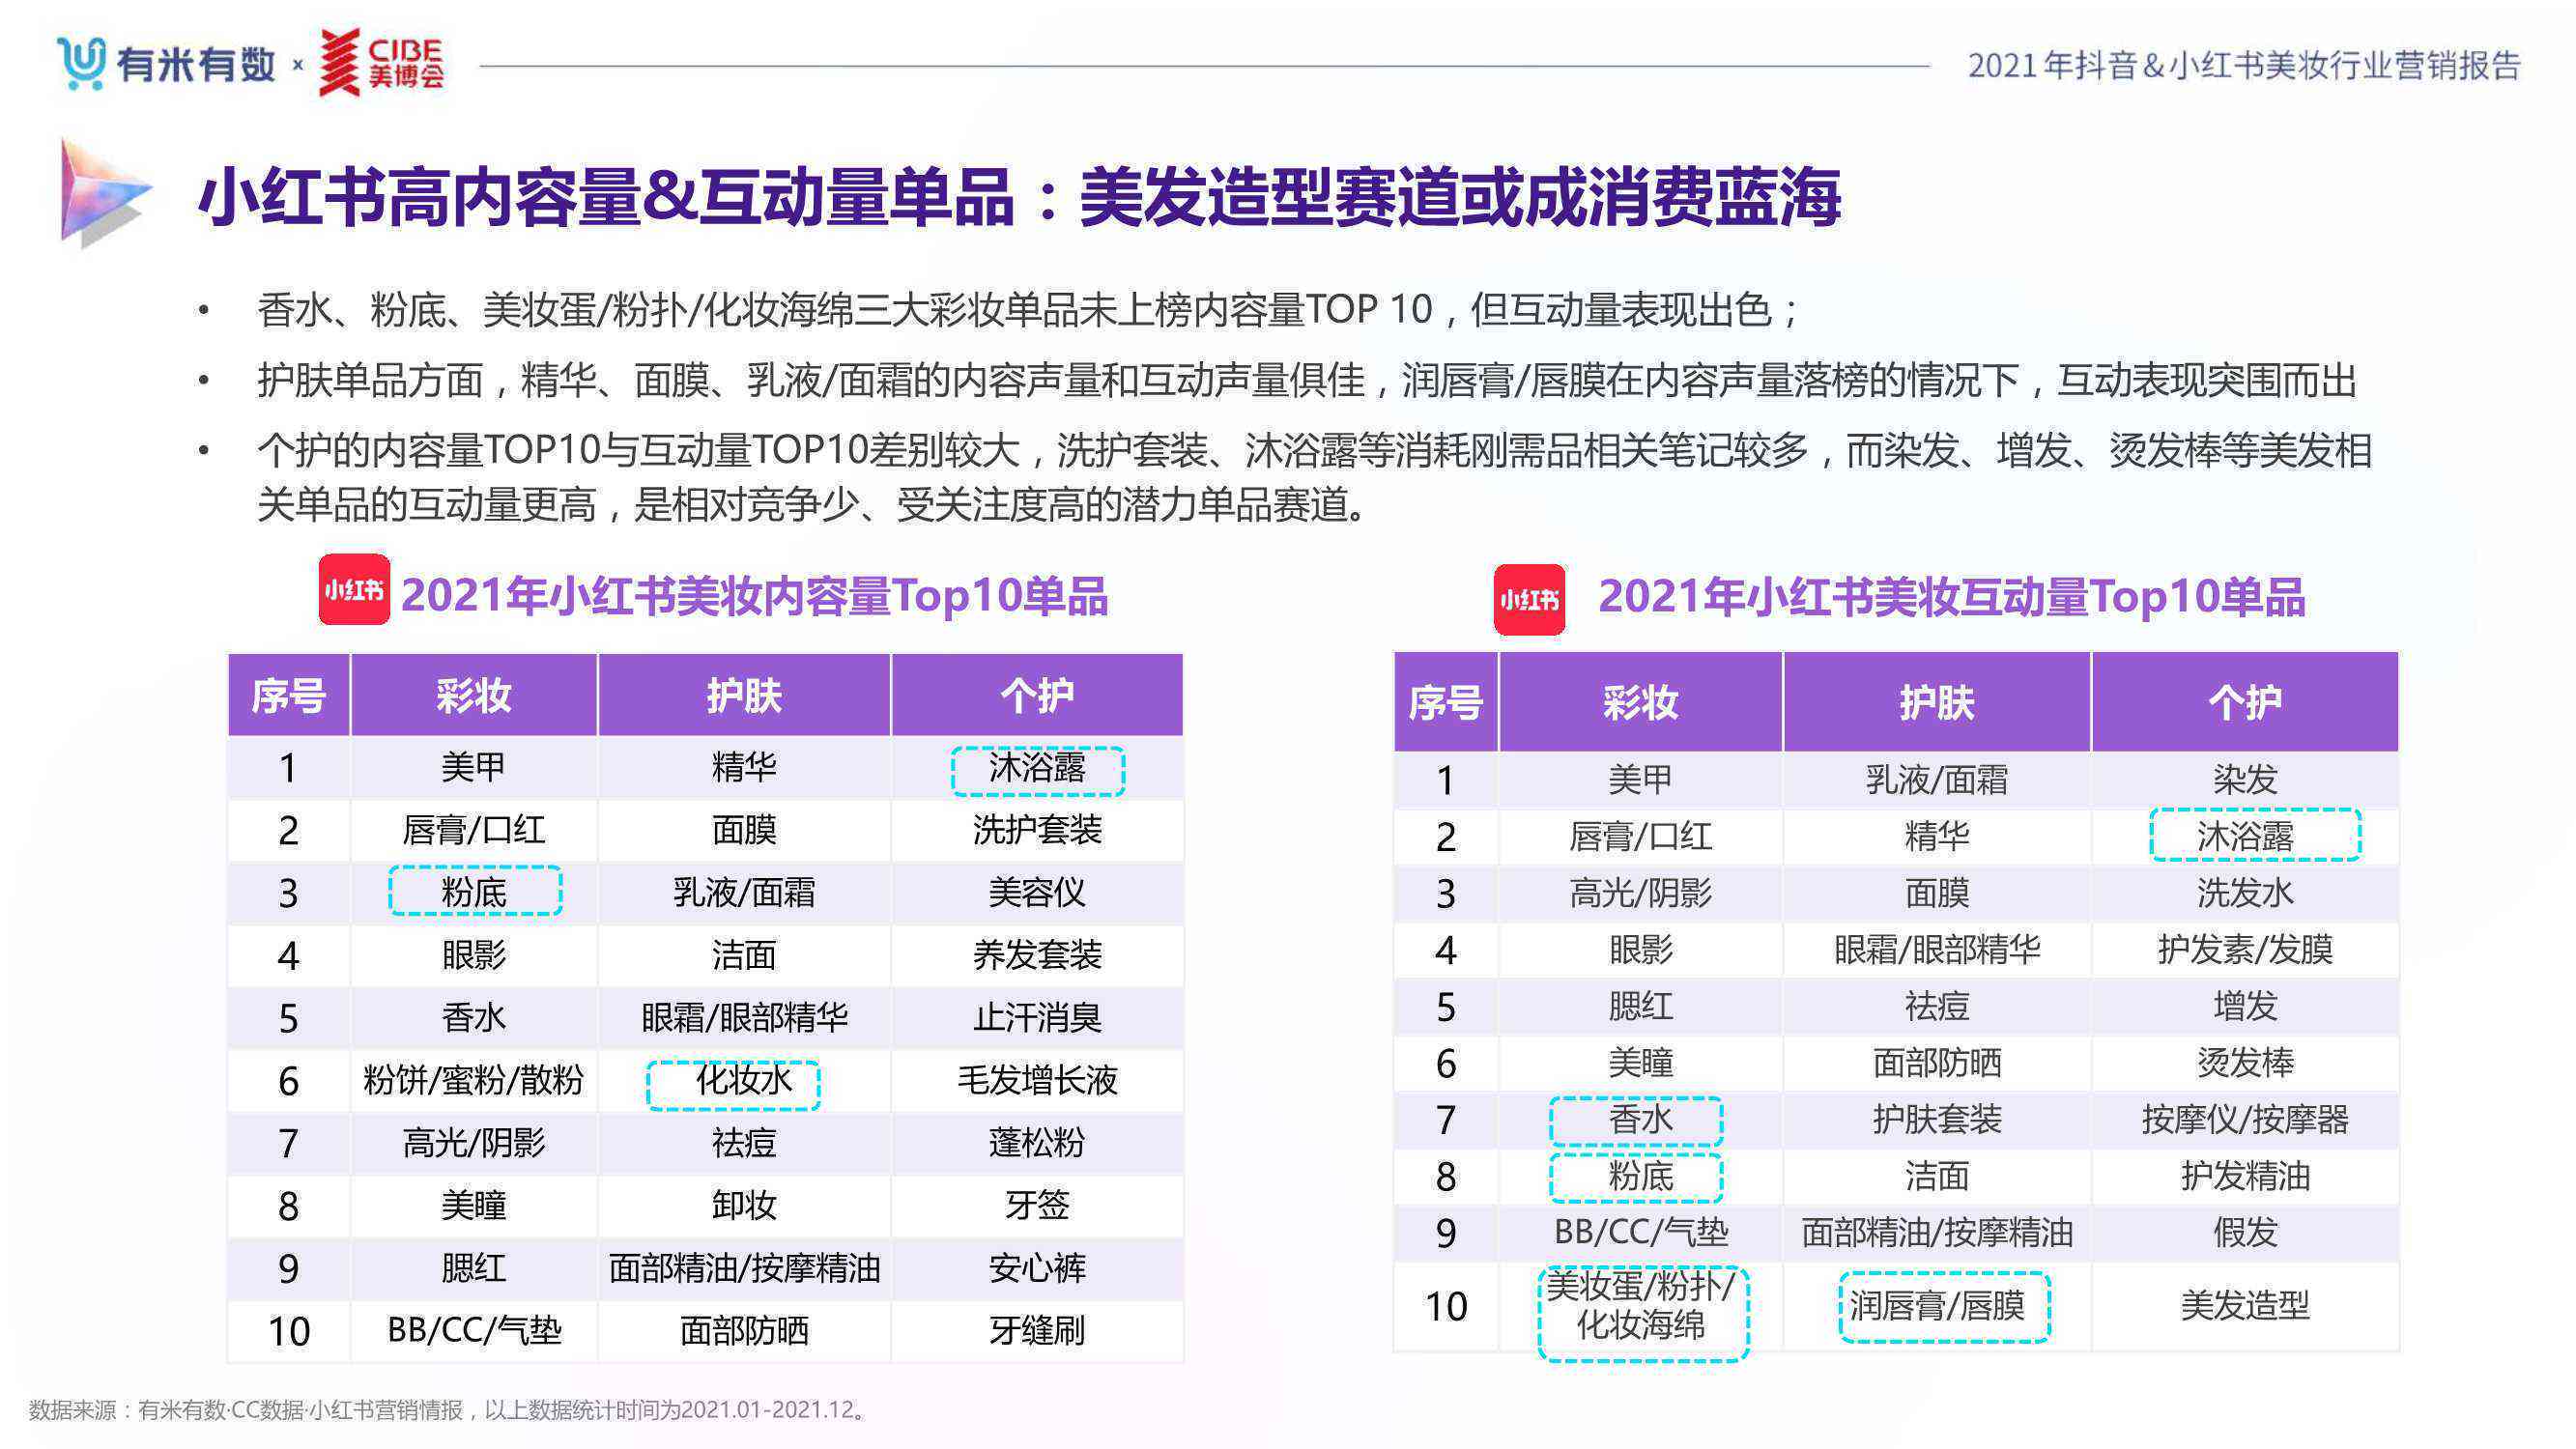This screenshot has width=2576, height=1449.
Task: Click BB/CC/气垫 in the 互动量 table's row 9
Action: click(x=1640, y=1232)
